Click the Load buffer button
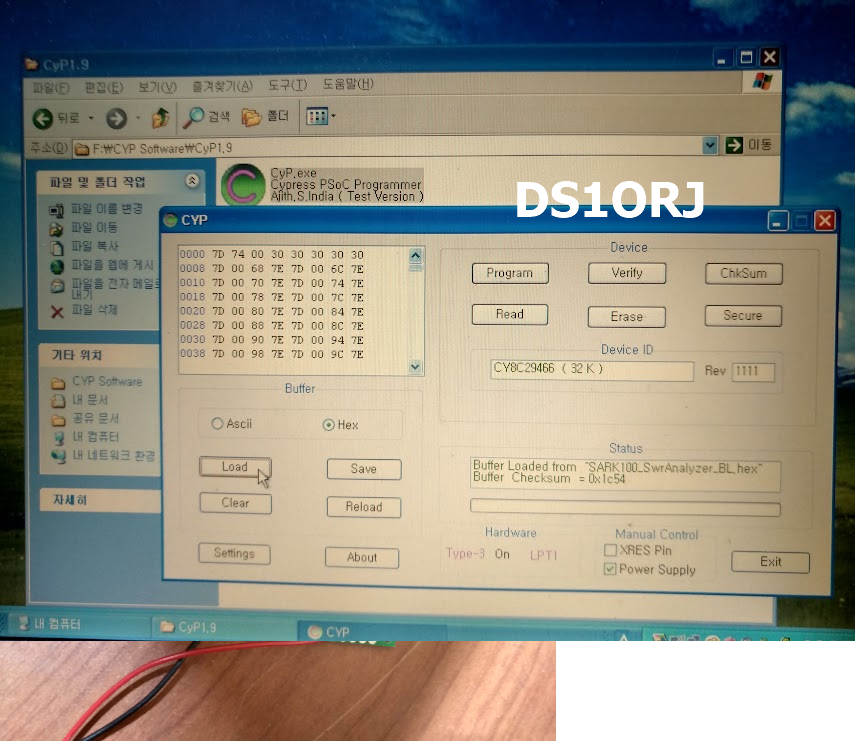This screenshot has width=855, height=741. click(235, 467)
